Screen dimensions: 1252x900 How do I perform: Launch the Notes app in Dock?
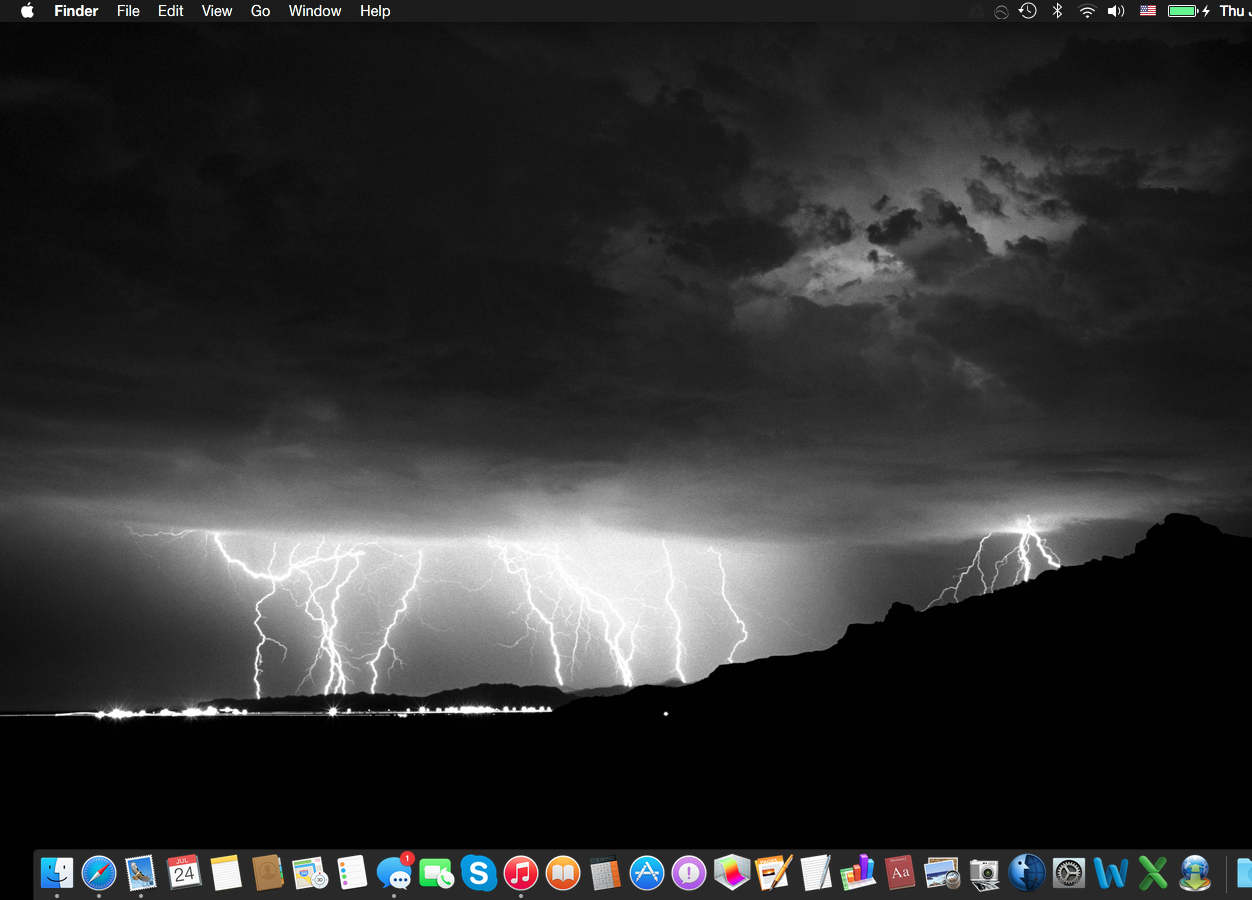click(x=226, y=873)
